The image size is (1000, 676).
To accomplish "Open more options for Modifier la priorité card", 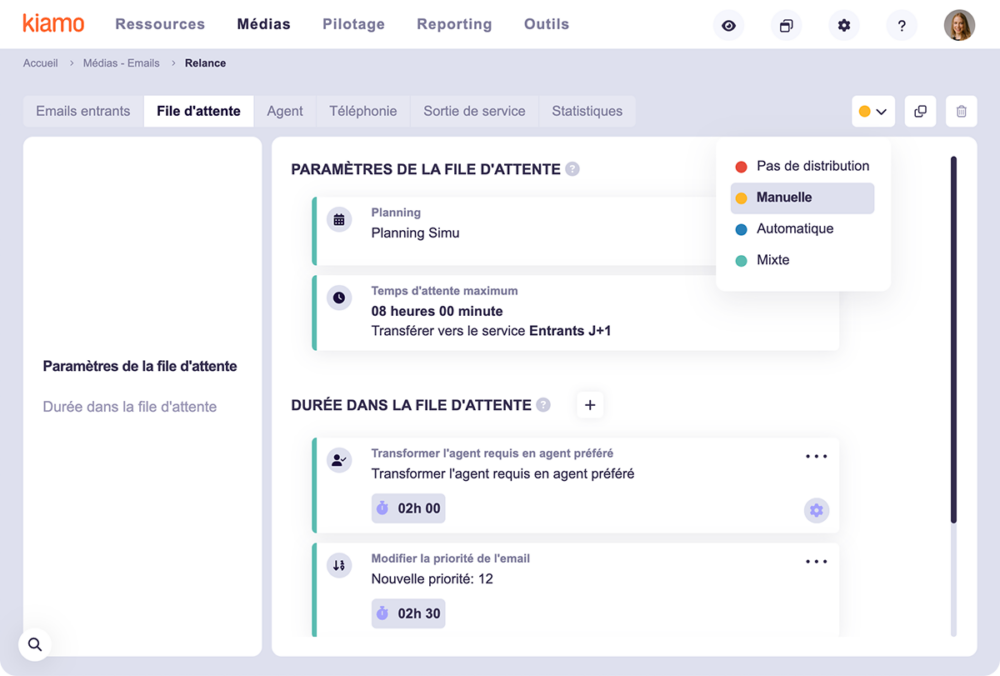I will (816, 562).
